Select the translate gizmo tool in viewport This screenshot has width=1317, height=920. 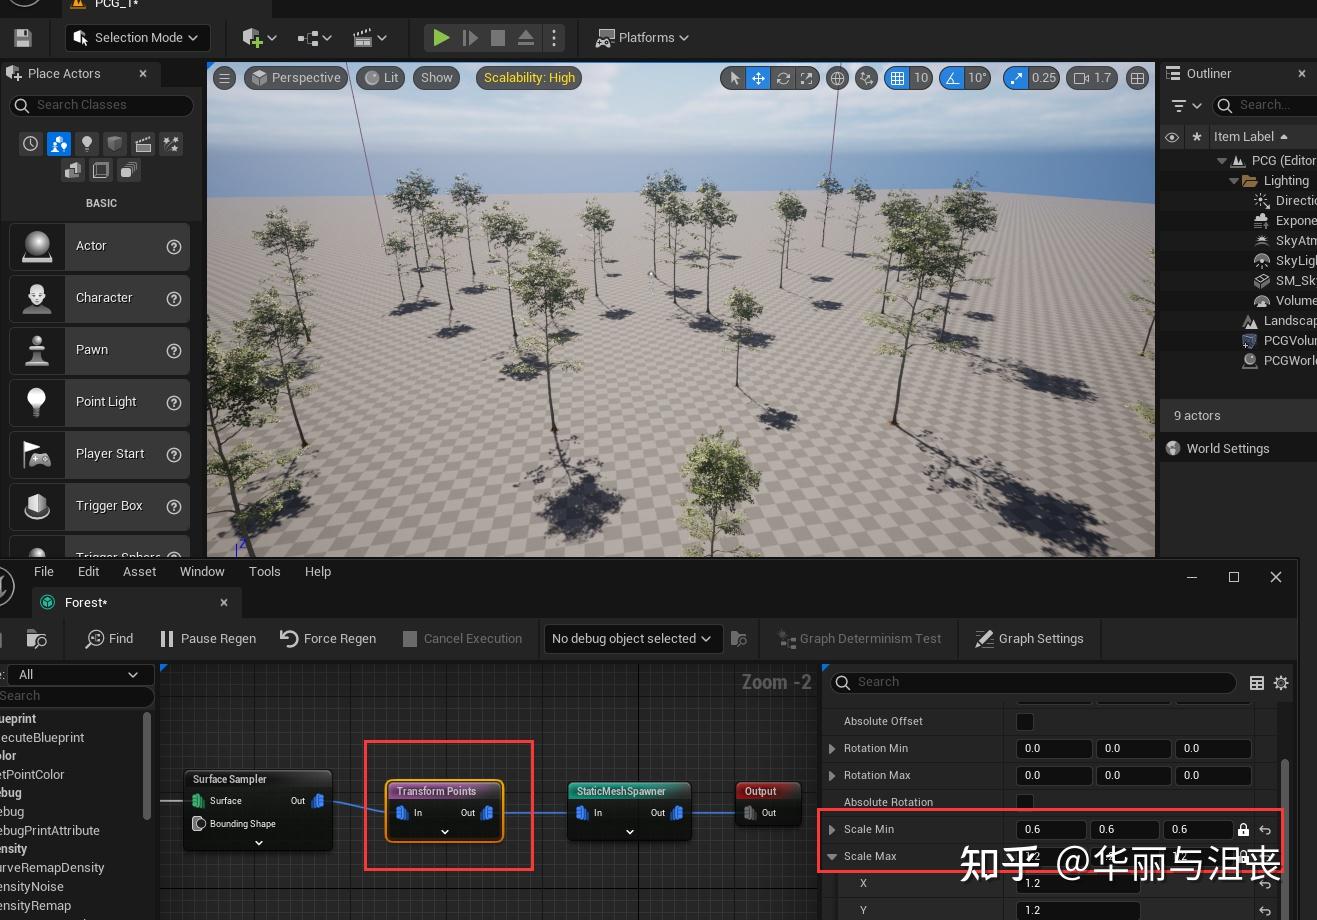[x=759, y=78]
